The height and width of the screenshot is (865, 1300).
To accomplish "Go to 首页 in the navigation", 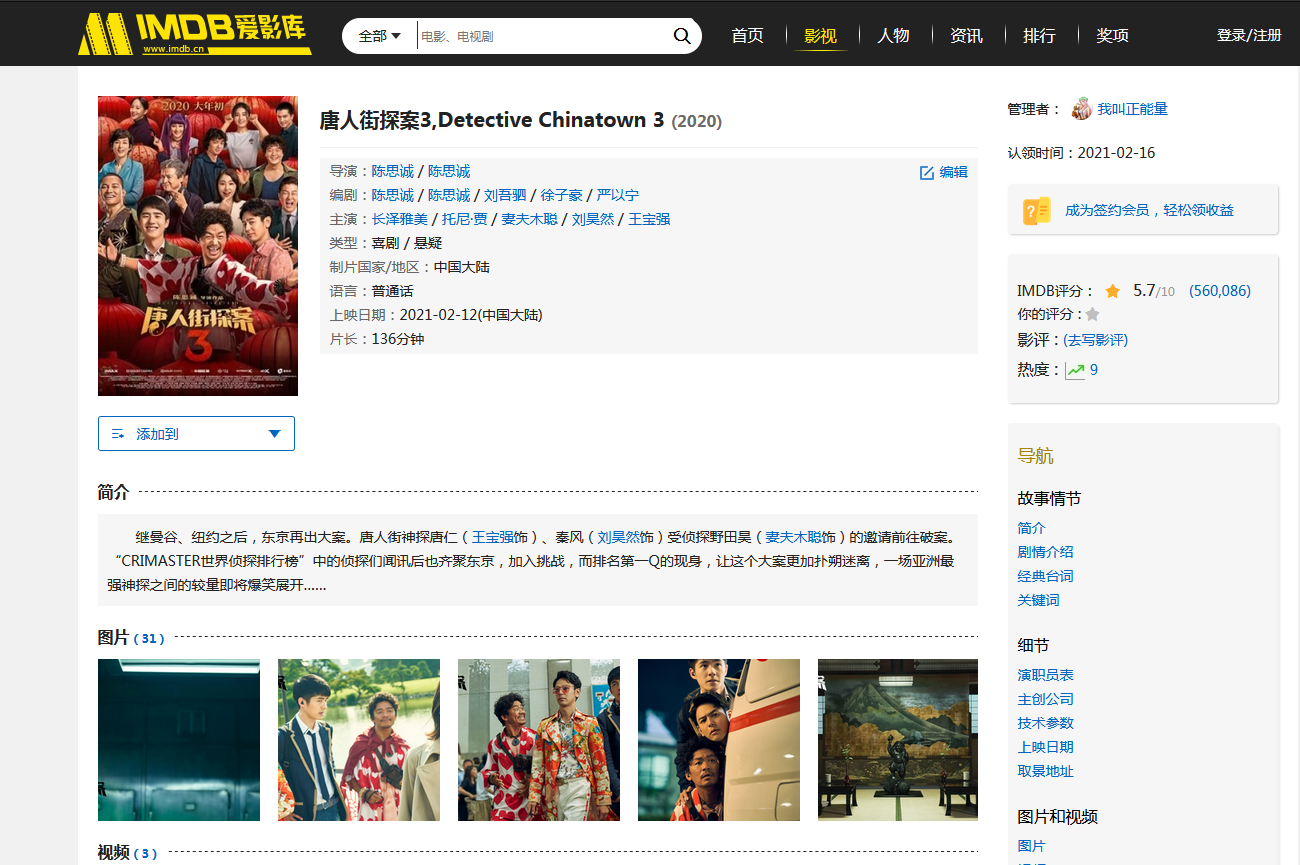I will (x=747, y=36).
